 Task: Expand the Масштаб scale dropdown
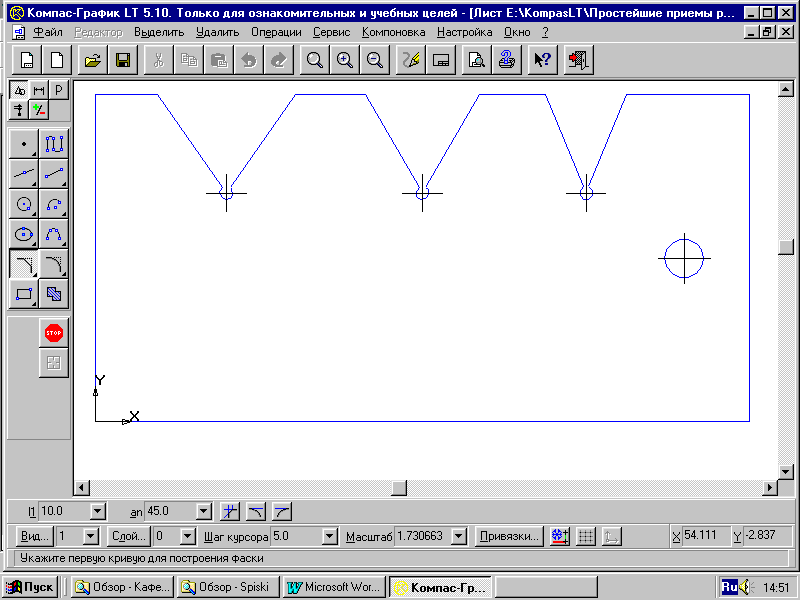pyautogui.click(x=459, y=536)
